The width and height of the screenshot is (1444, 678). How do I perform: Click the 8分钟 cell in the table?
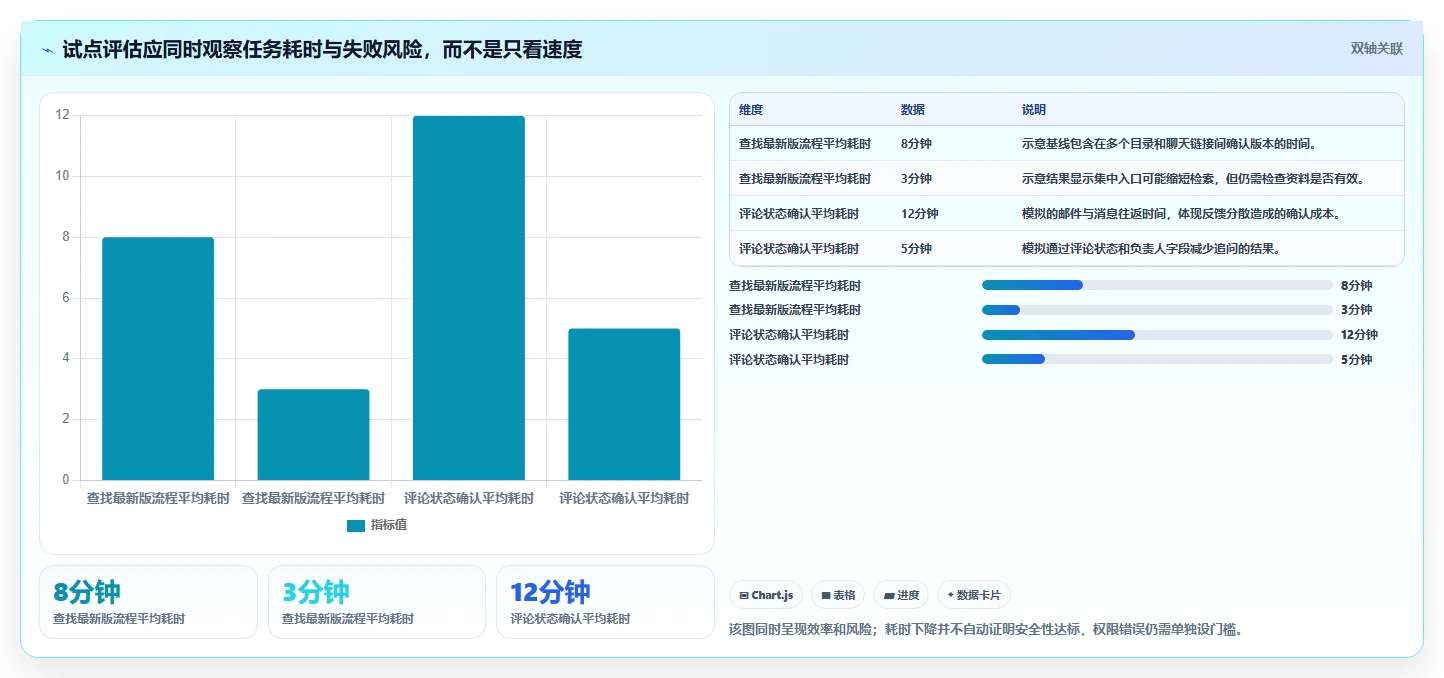click(916, 144)
